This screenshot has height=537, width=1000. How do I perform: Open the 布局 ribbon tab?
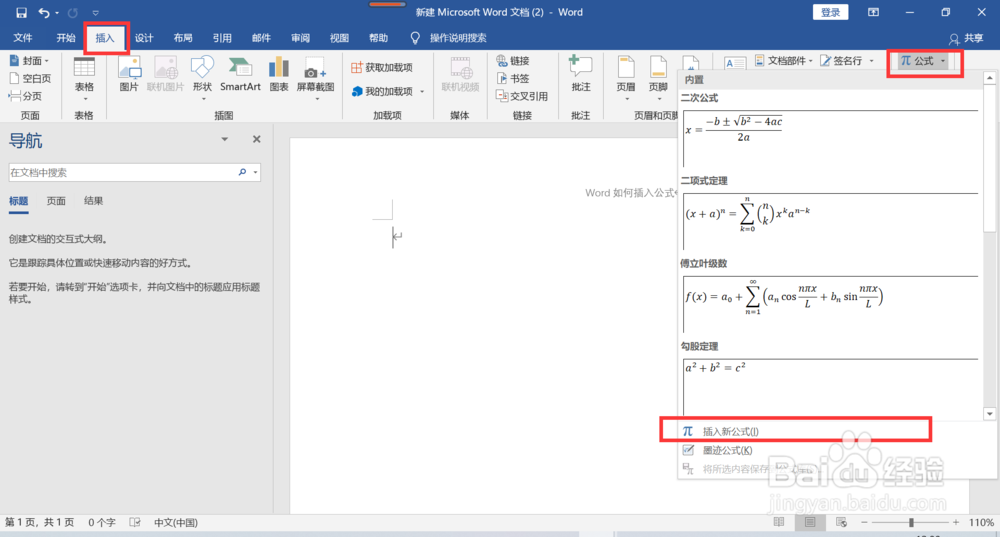click(183, 38)
